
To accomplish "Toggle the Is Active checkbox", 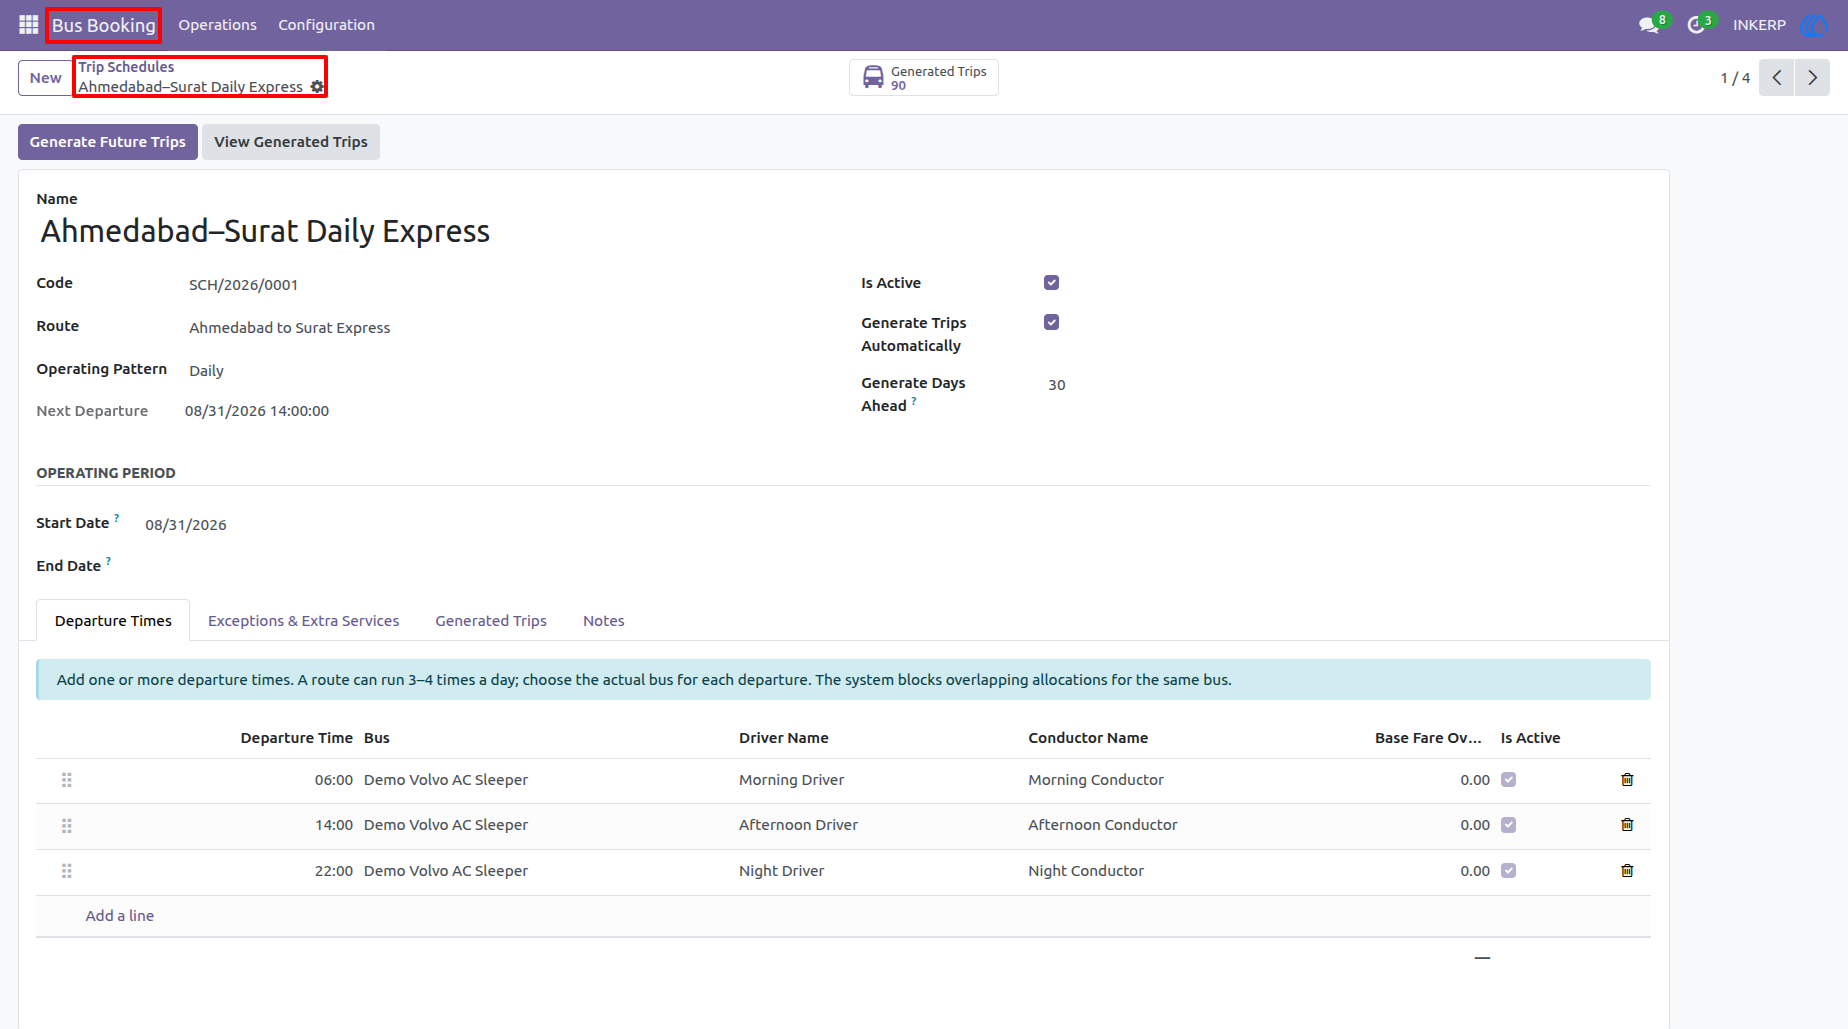I will 1051,283.
